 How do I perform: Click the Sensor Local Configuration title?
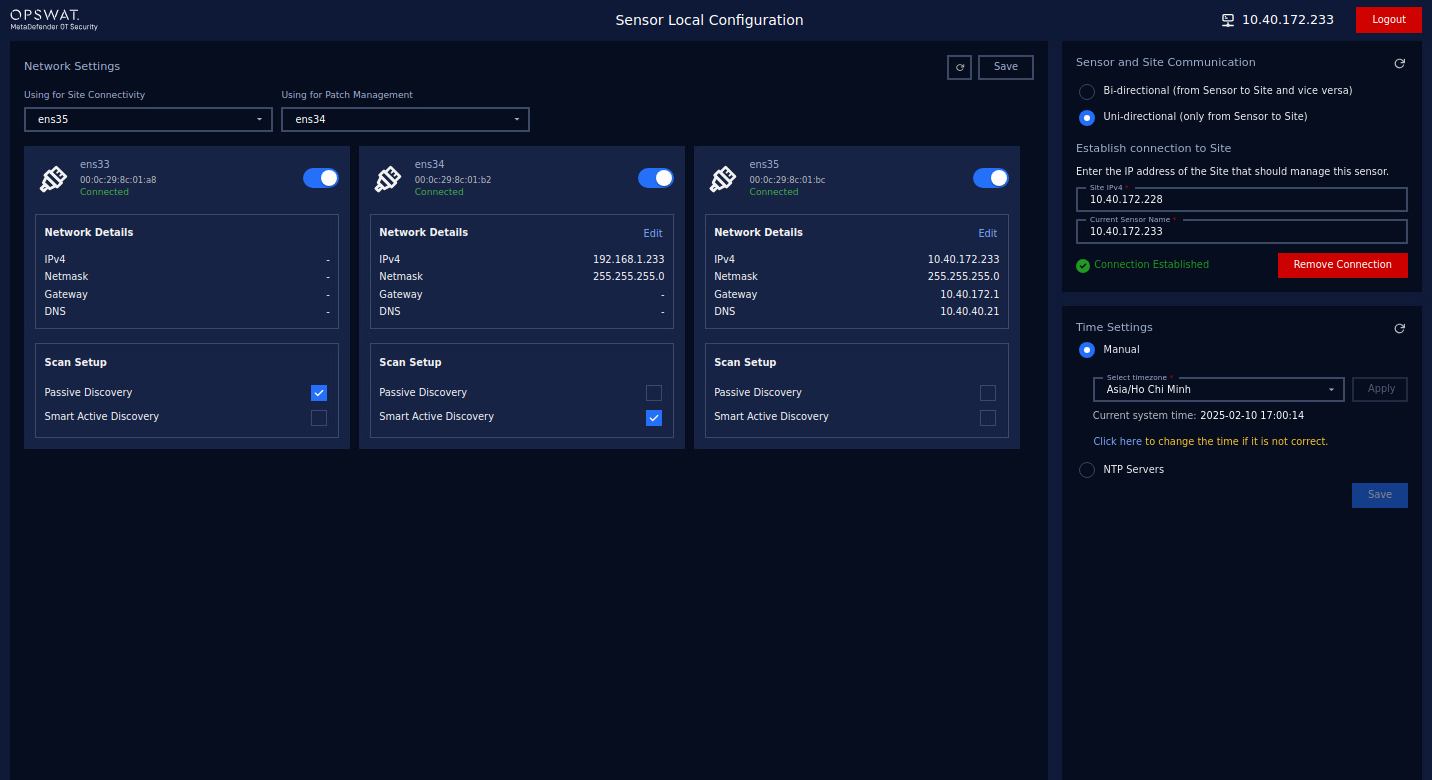(709, 20)
